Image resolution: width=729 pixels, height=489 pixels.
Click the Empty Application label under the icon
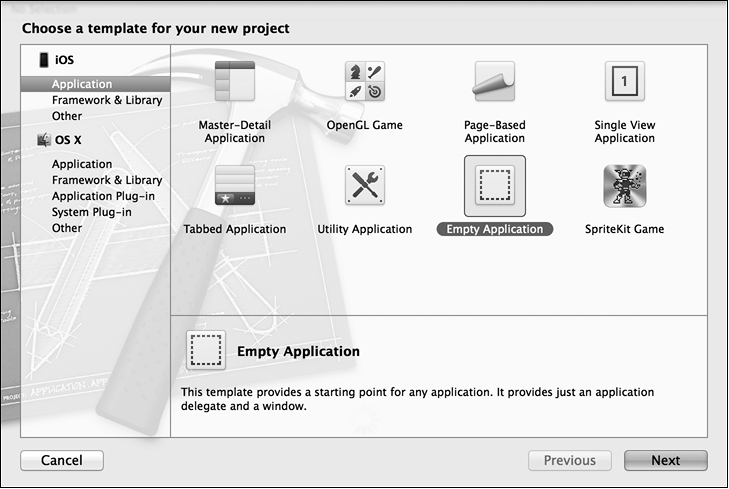[494, 229]
